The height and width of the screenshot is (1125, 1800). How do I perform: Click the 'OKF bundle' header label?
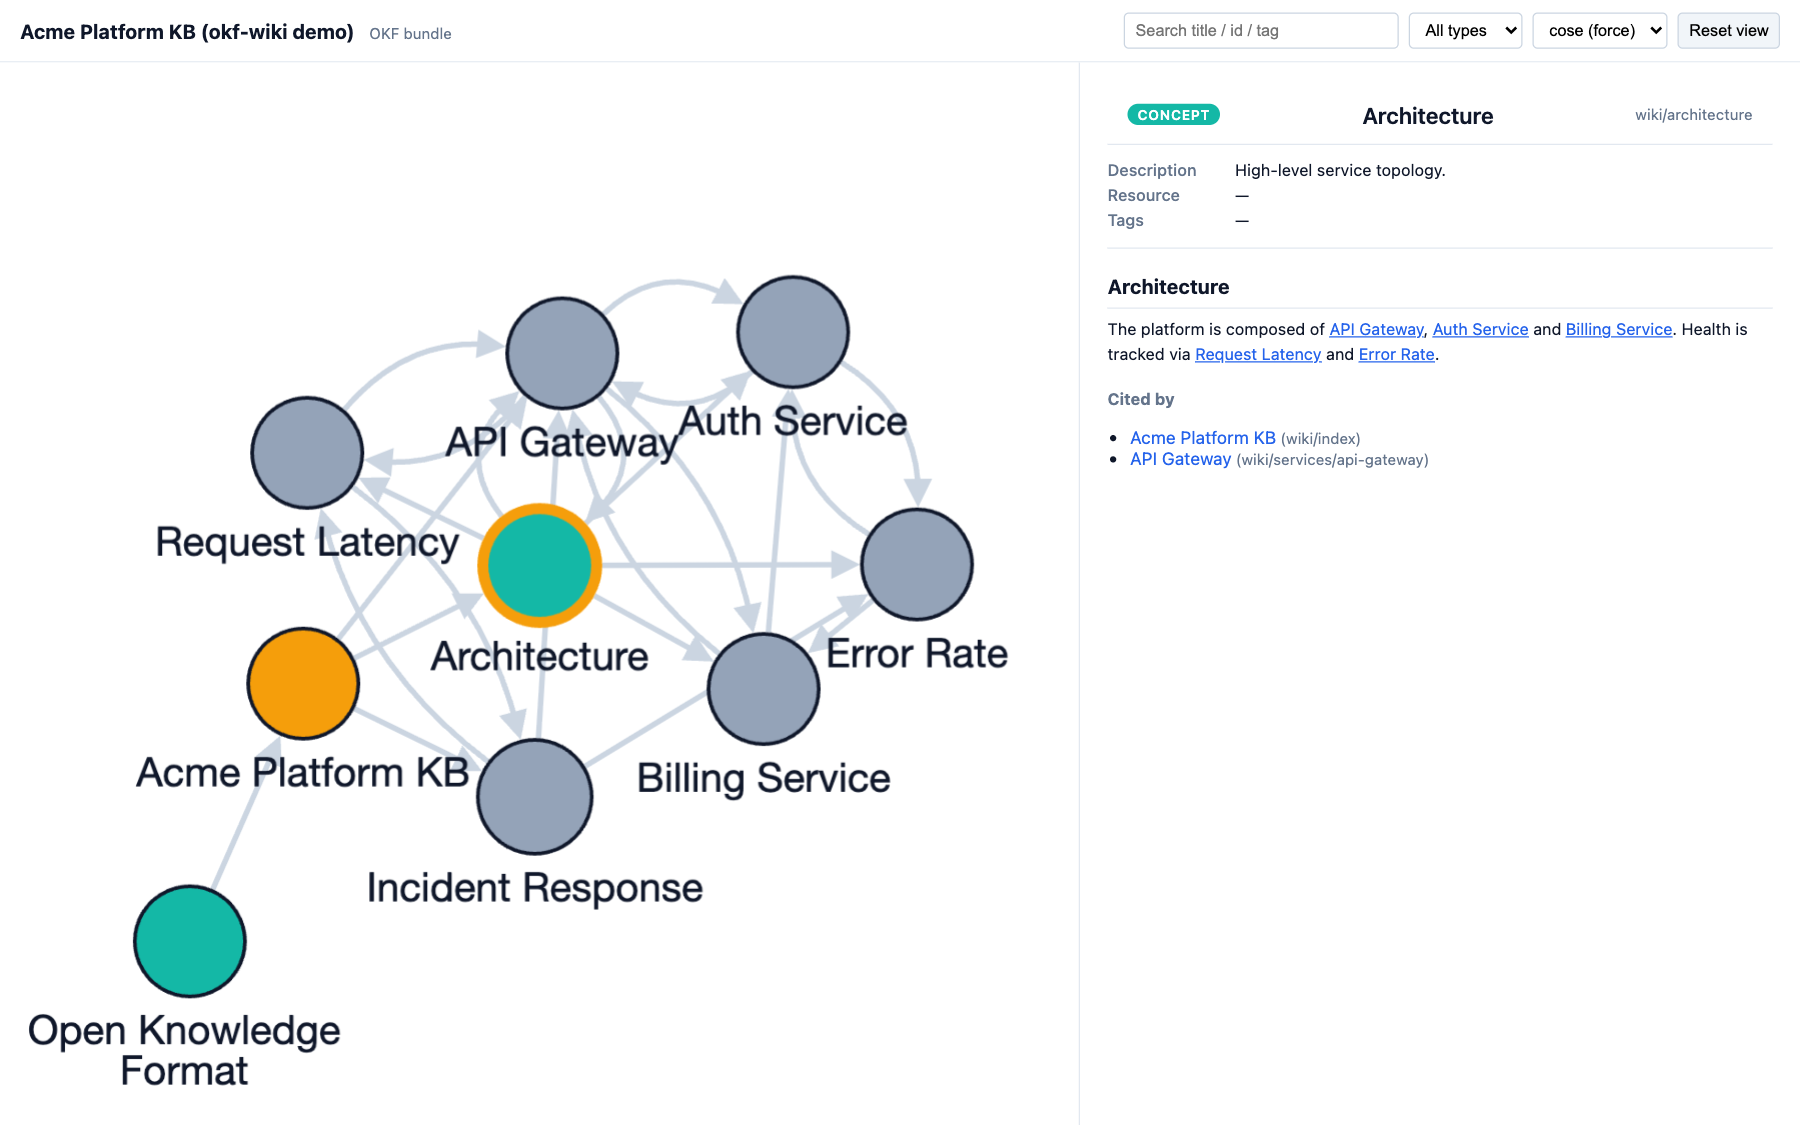pyautogui.click(x=410, y=33)
